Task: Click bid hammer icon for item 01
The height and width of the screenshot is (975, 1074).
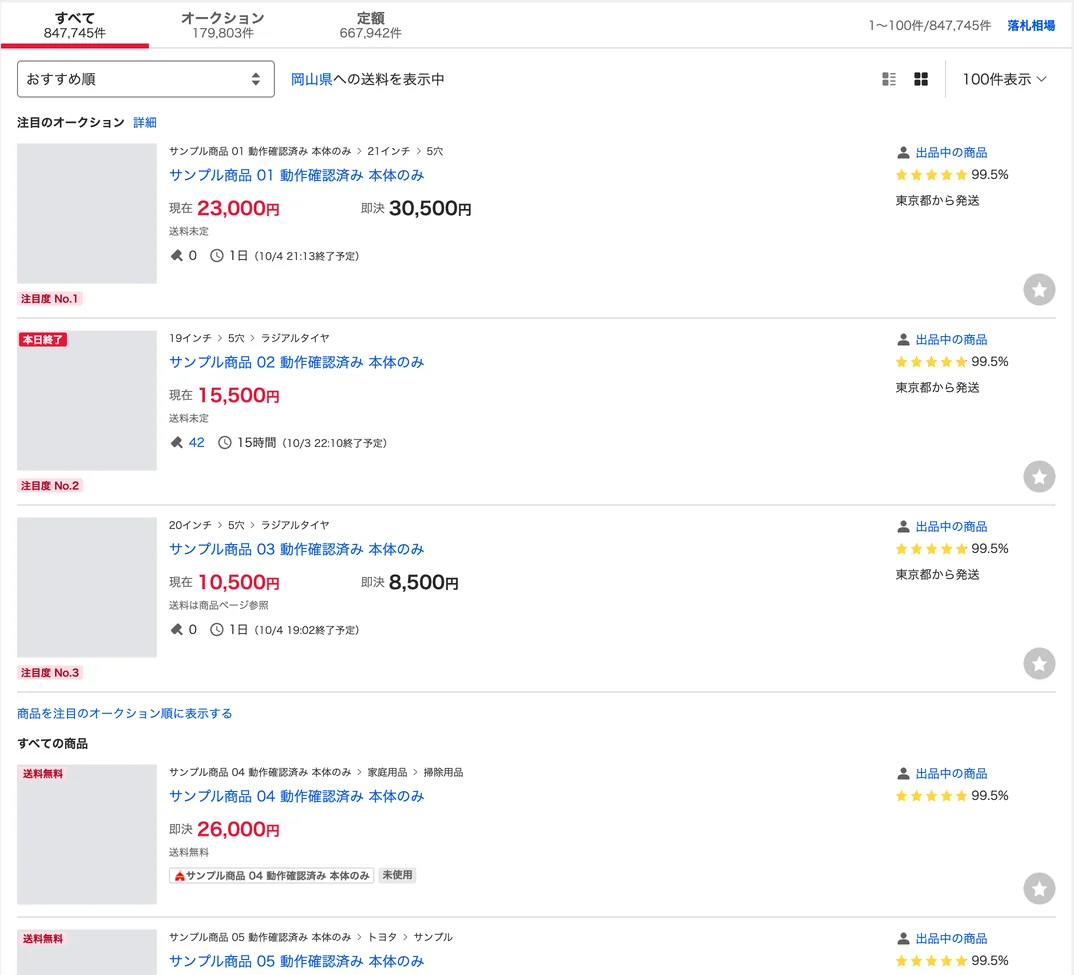Action: [x=177, y=256]
